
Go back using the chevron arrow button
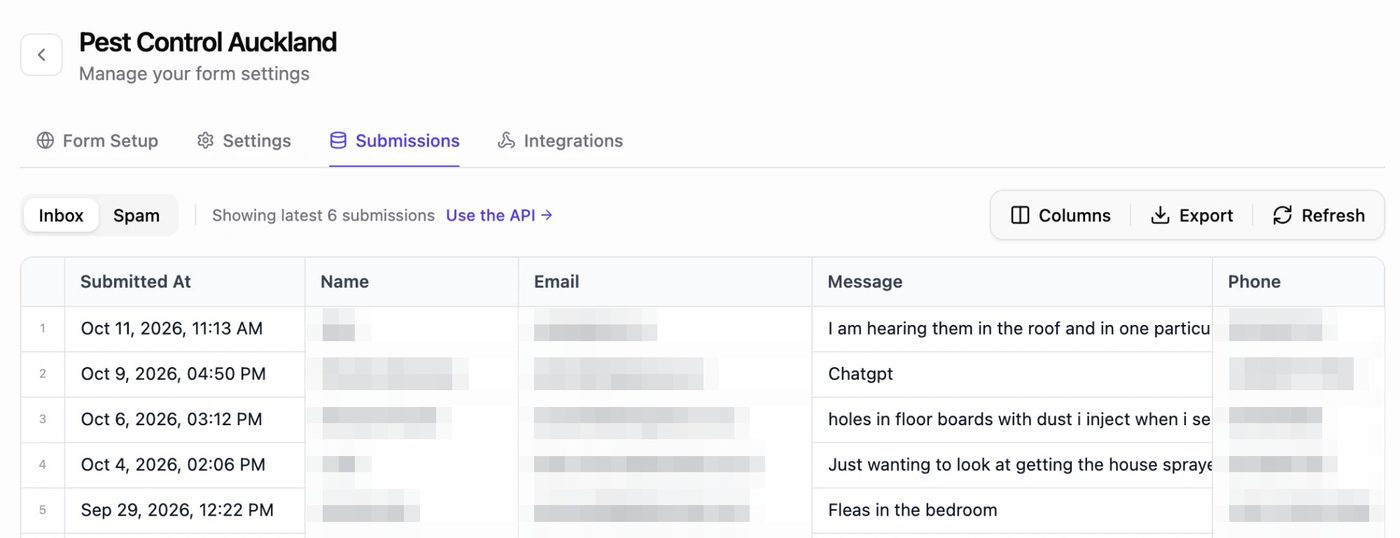[41, 55]
